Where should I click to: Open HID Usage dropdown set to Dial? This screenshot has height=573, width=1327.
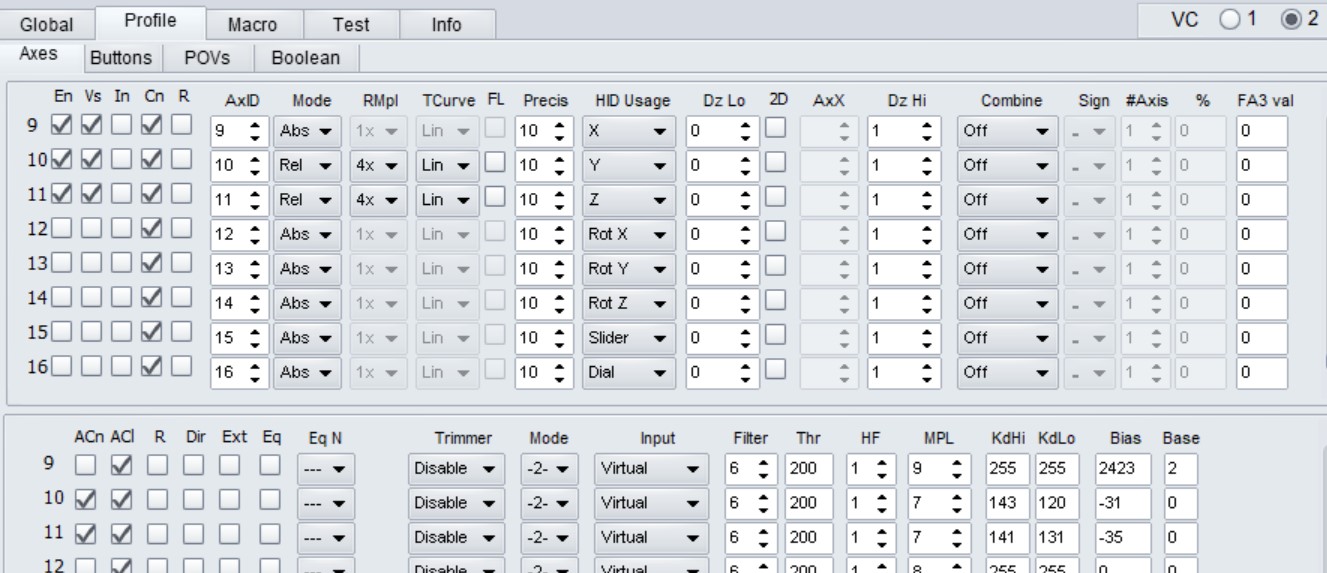(628, 372)
